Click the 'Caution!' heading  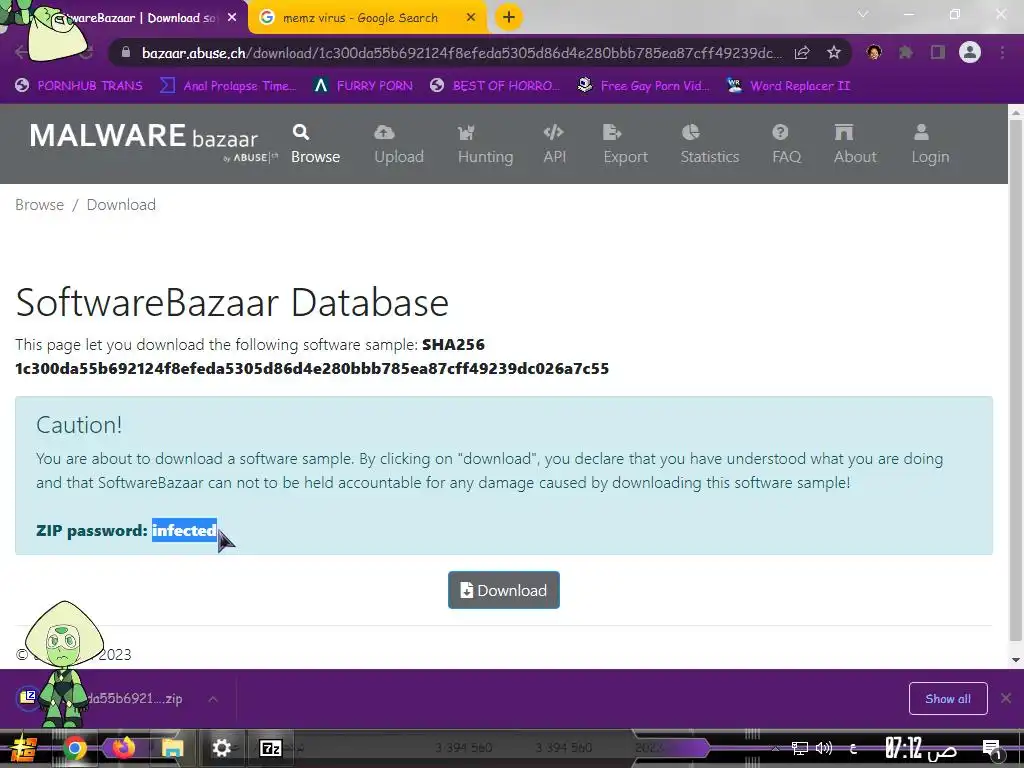point(79,425)
